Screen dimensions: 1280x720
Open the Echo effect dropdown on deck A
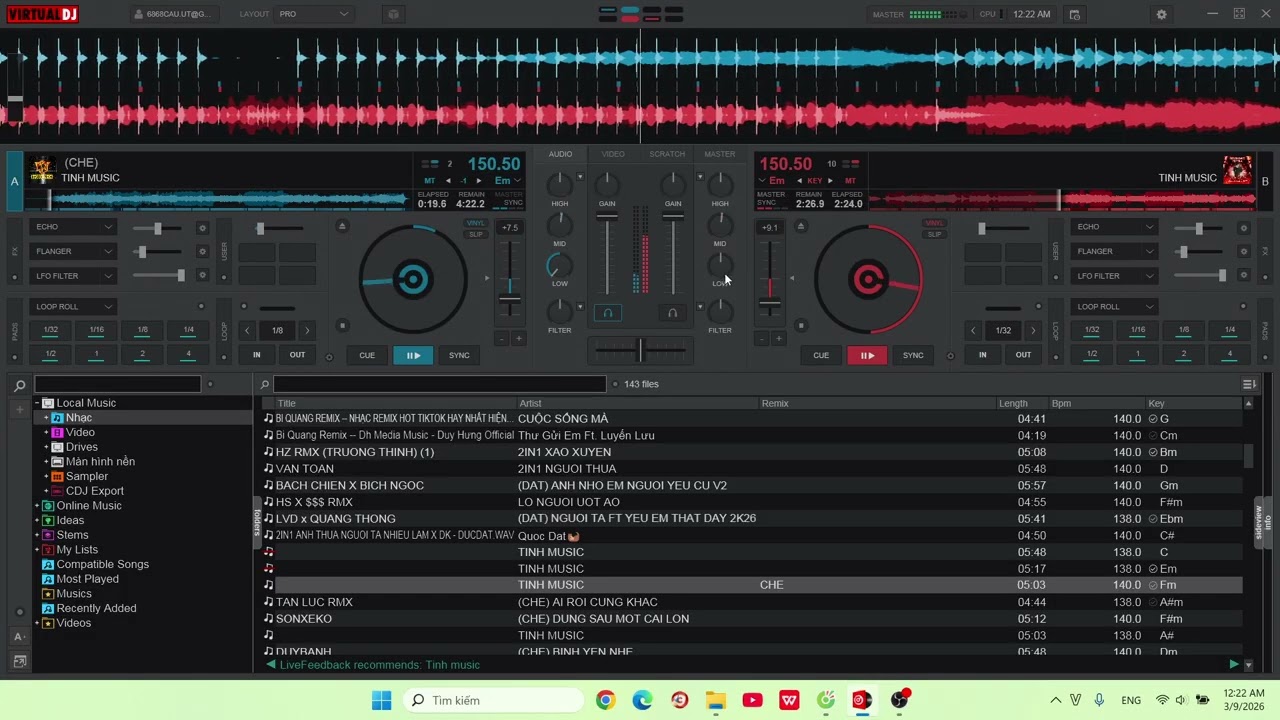point(73,227)
